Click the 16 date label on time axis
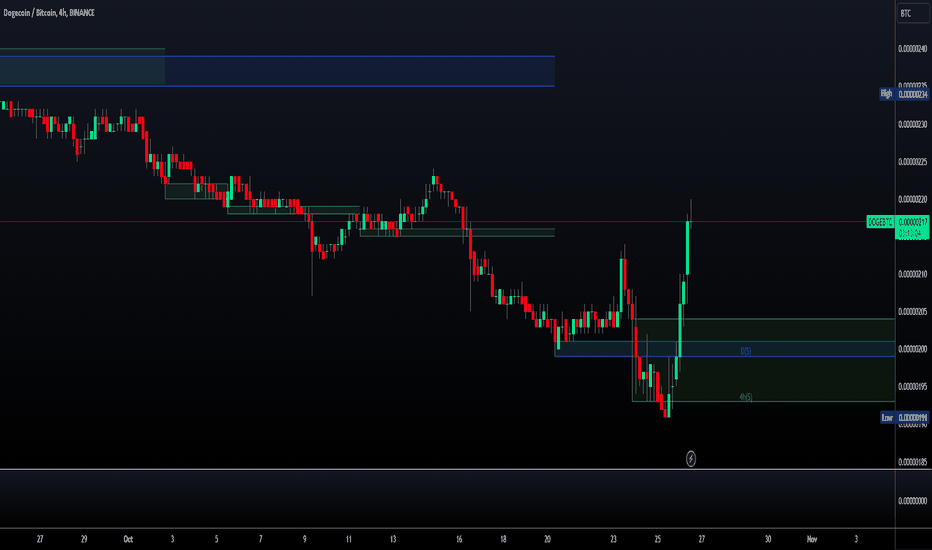This screenshot has height=550, width=932. [x=459, y=539]
